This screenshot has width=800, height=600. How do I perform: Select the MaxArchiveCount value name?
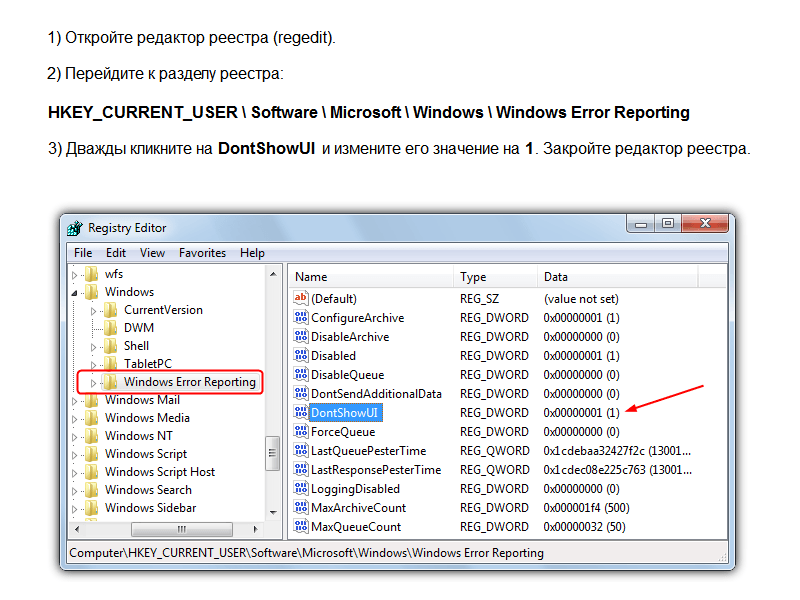(x=359, y=508)
